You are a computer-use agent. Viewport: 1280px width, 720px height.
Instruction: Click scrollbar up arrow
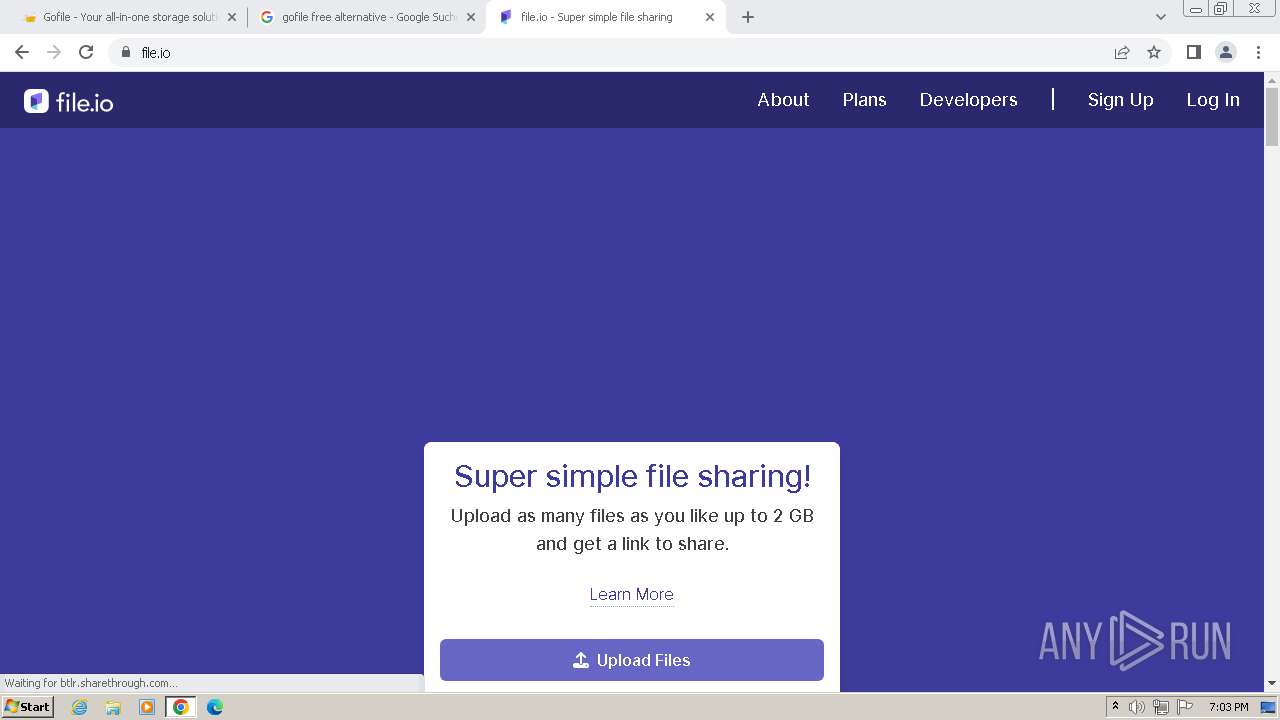pos(1272,79)
